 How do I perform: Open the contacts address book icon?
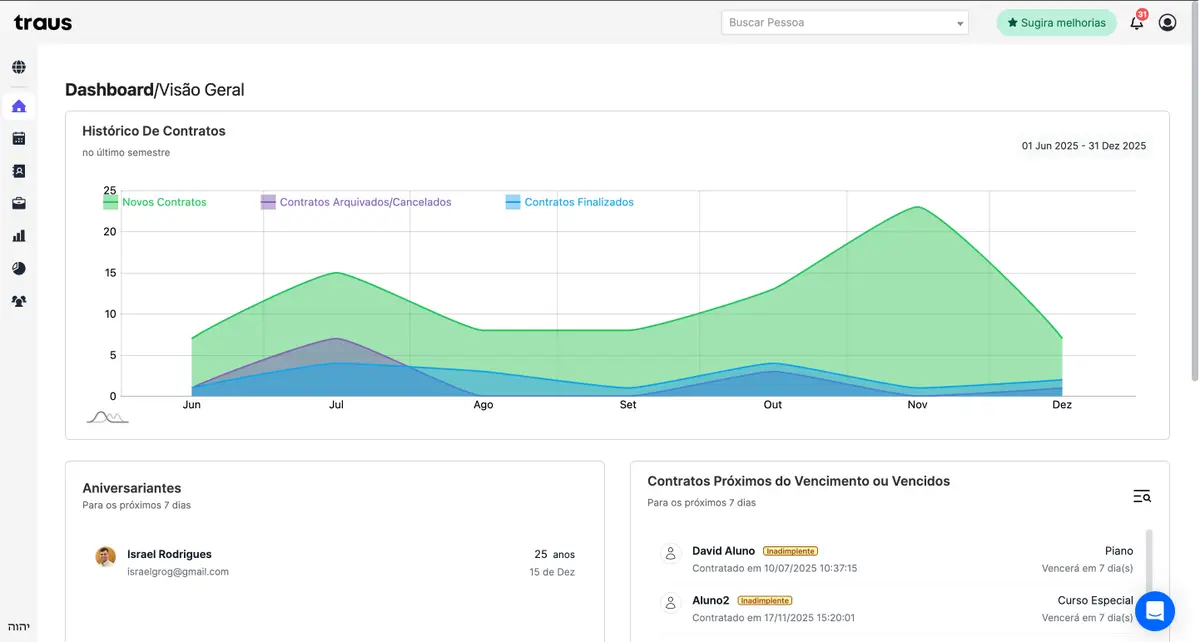(x=19, y=171)
